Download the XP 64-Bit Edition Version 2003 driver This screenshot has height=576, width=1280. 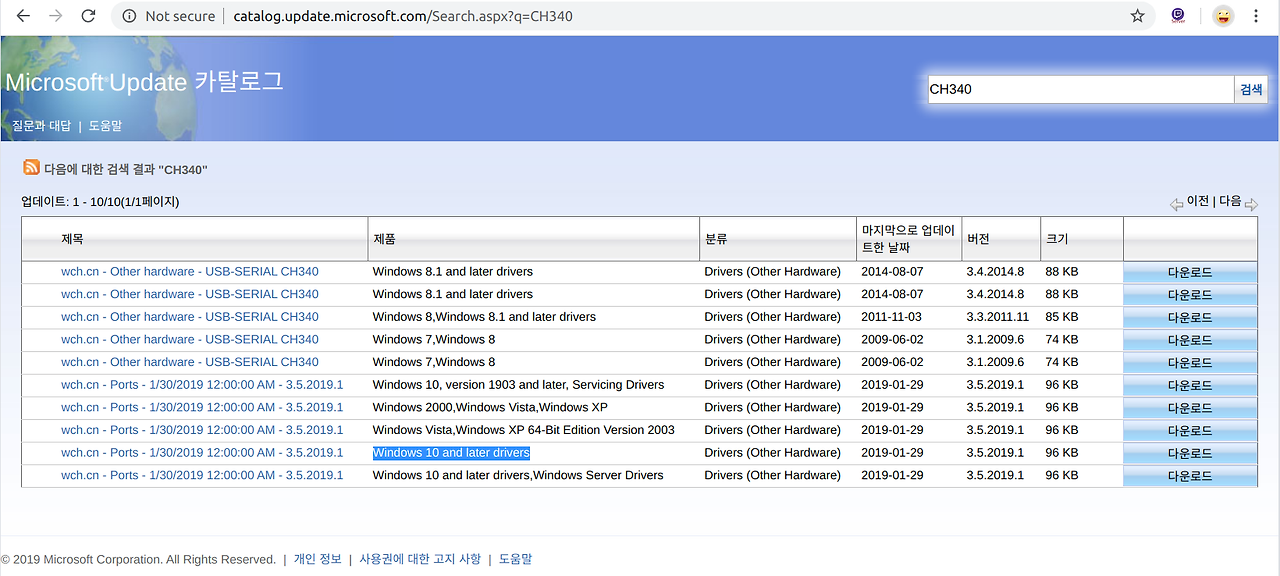click(1190, 430)
